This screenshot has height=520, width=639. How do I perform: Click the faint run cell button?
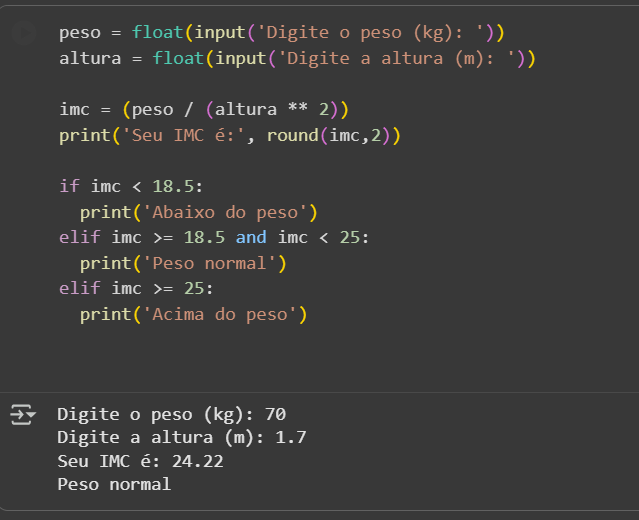(22, 33)
